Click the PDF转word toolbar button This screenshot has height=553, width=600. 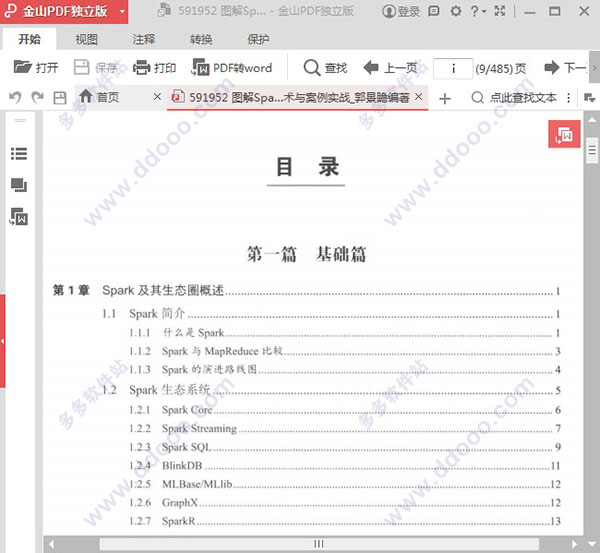tap(232, 68)
